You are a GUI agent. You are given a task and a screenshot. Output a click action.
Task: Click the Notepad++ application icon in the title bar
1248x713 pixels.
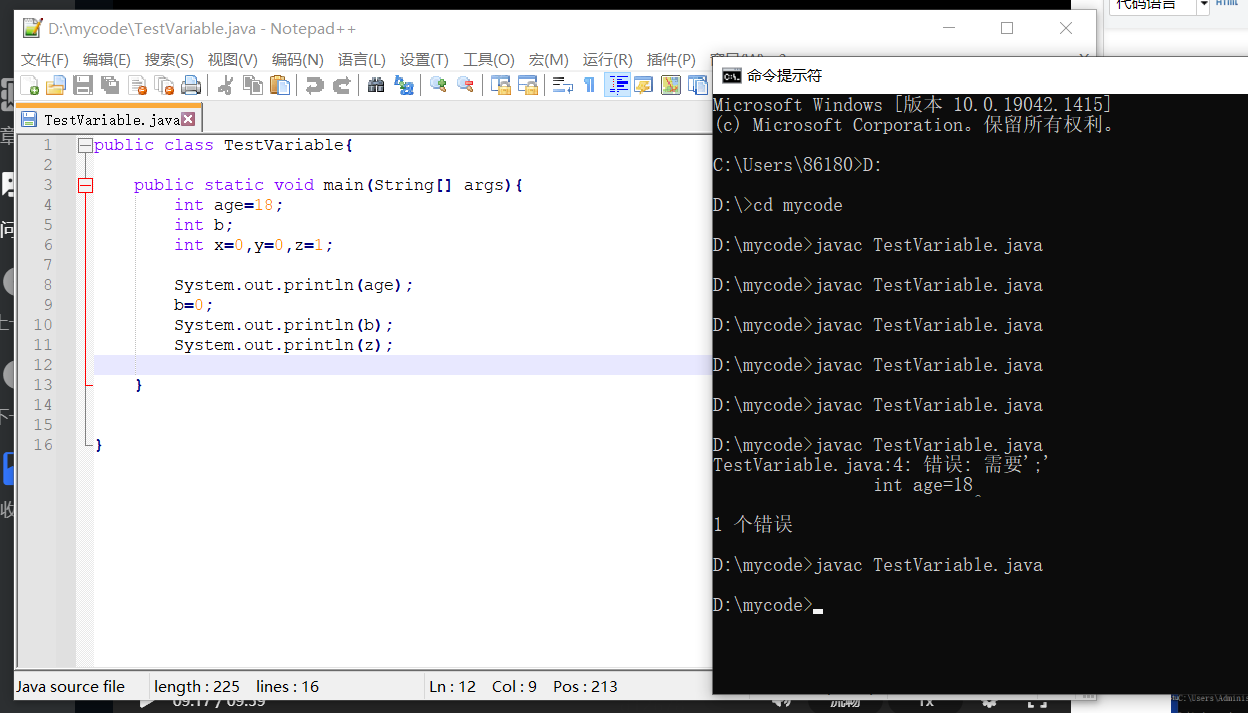(x=33, y=28)
